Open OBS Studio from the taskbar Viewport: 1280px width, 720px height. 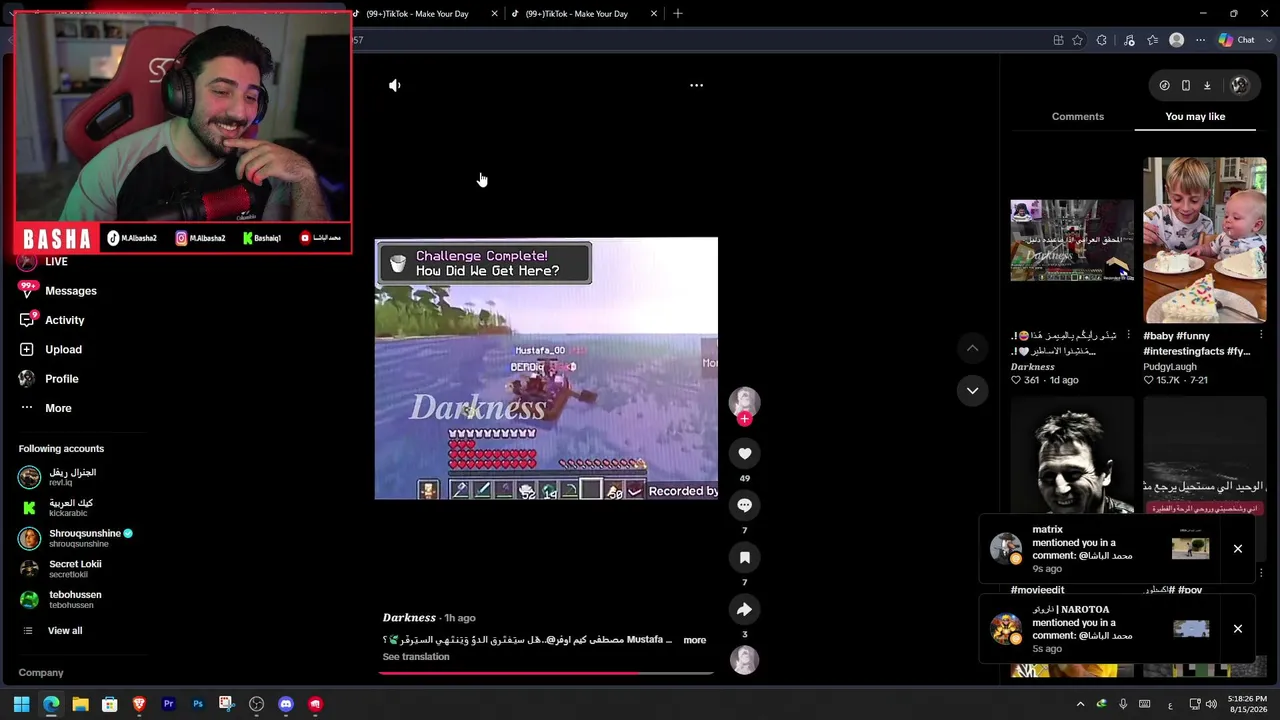(x=257, y=705)
